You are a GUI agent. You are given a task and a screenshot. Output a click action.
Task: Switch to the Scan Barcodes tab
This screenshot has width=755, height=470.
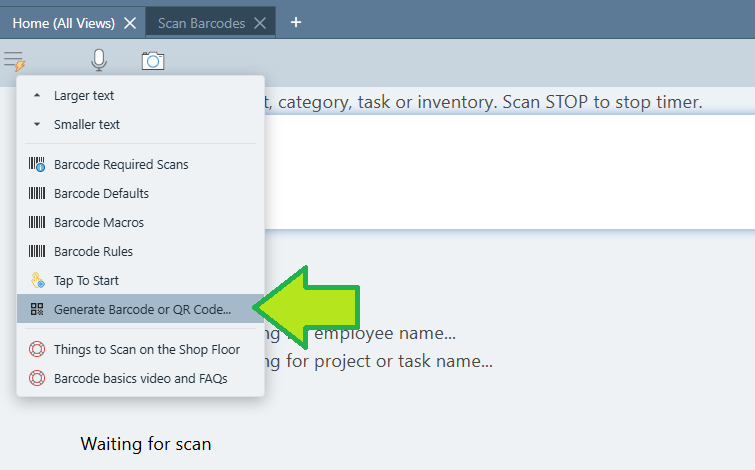[x=201, y=23]
